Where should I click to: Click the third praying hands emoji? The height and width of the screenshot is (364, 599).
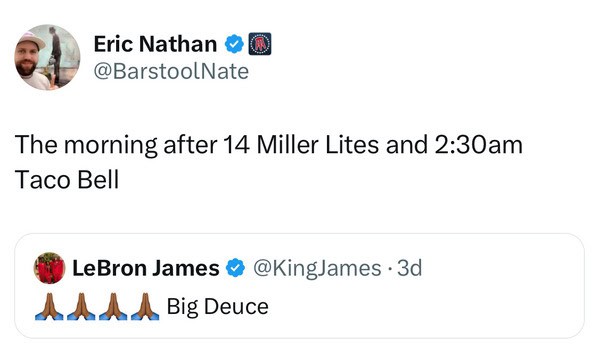(113, 307)
